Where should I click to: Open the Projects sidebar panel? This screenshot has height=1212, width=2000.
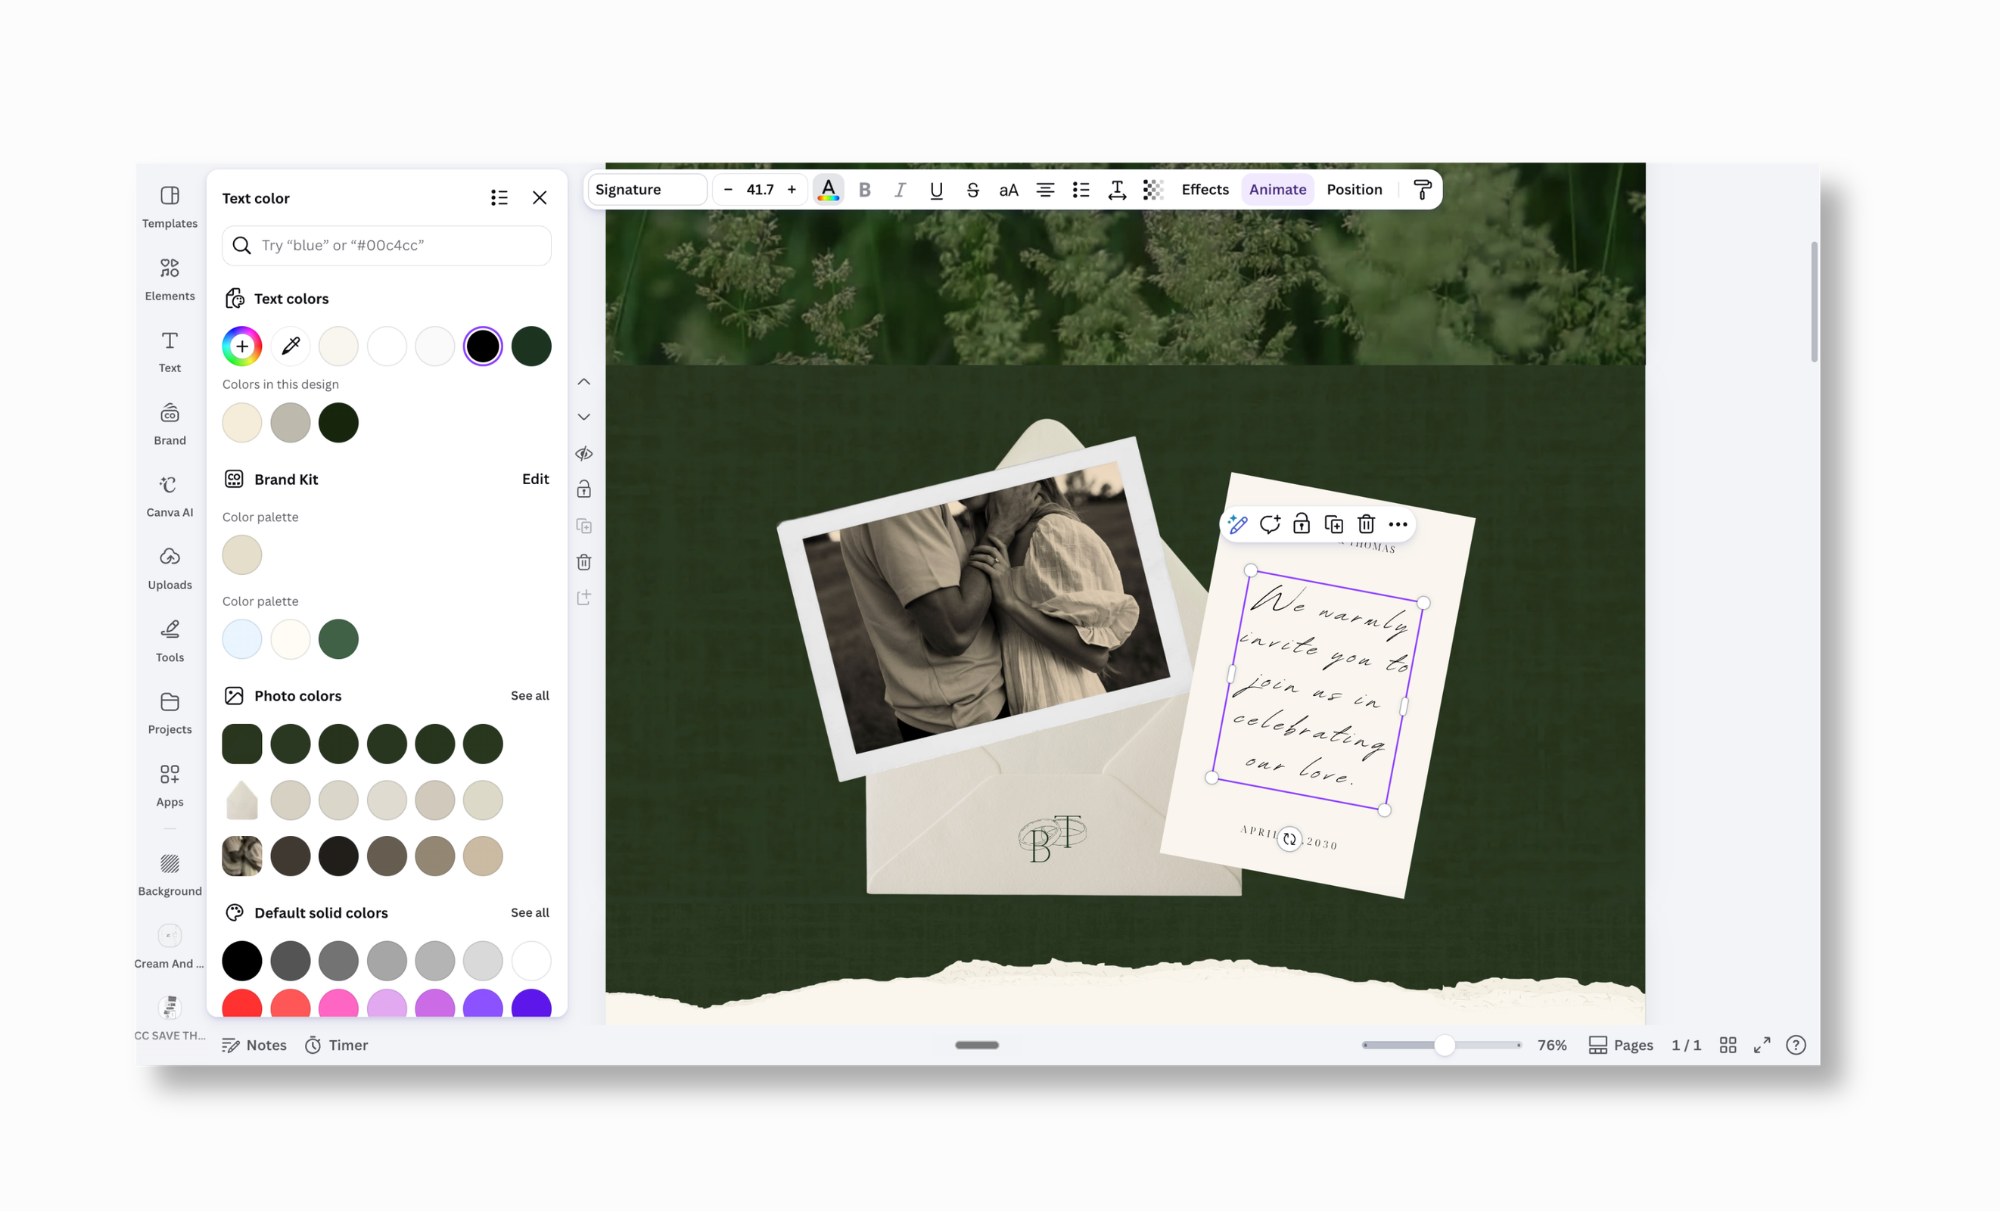170,713
